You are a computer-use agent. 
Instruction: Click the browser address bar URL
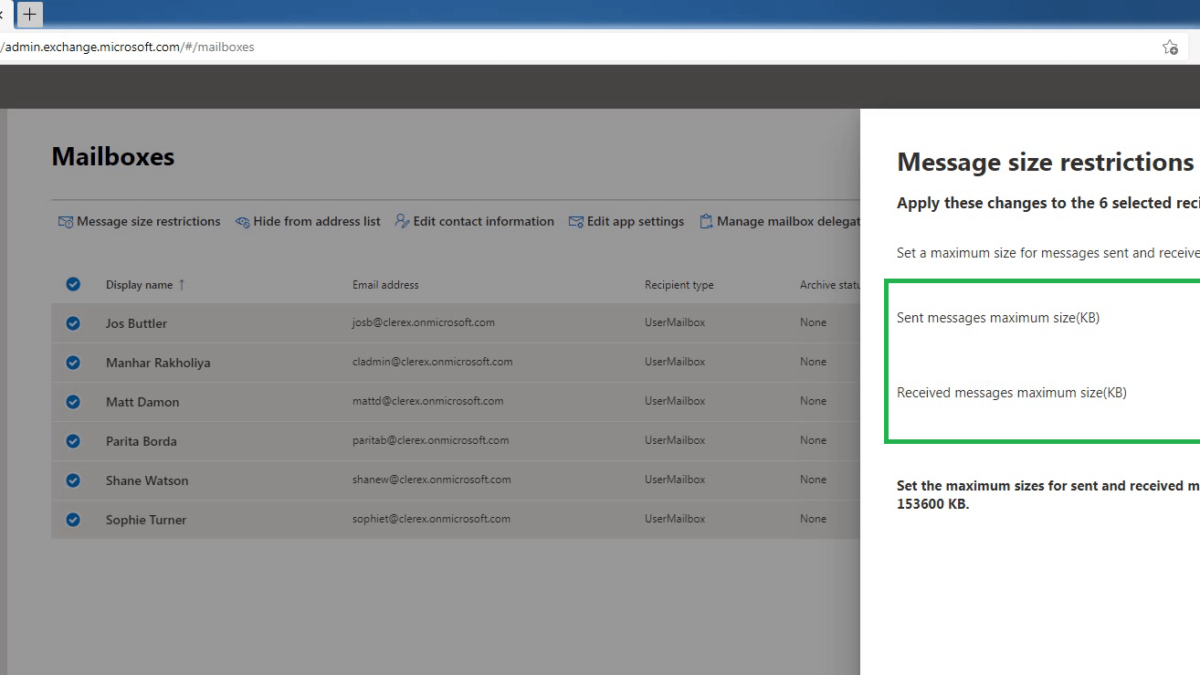[130, 47]
